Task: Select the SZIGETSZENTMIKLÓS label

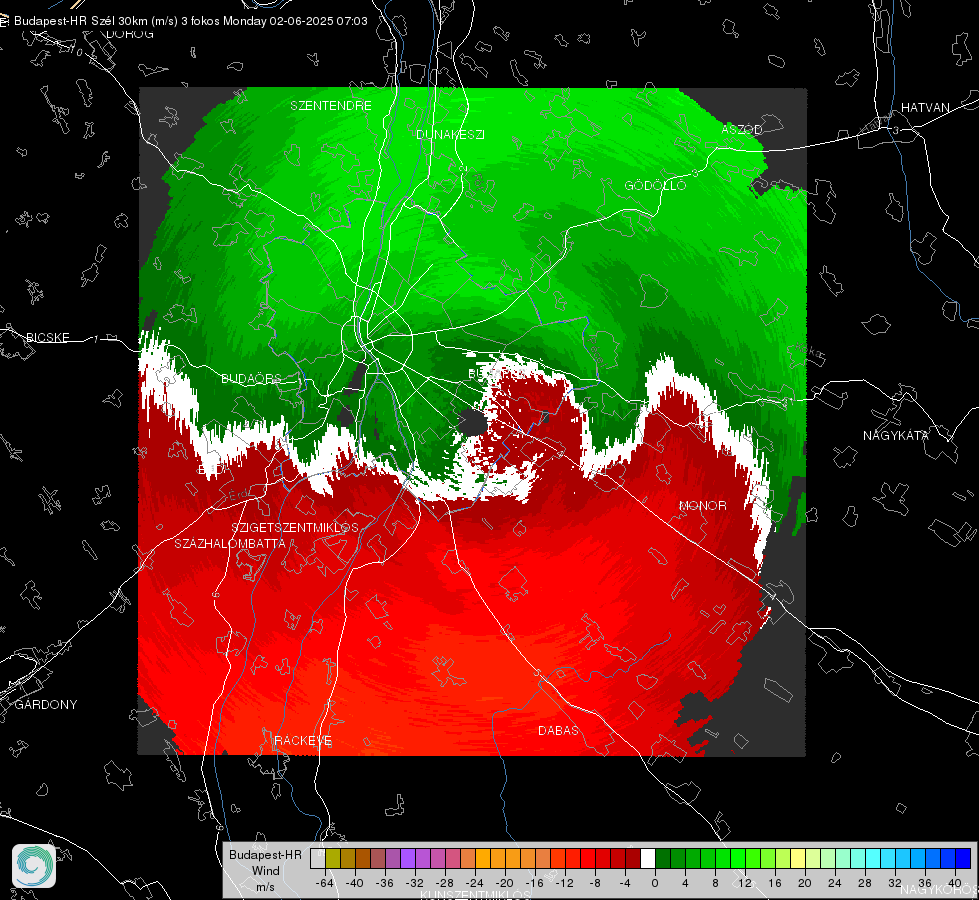Action: [x=295, y=528]
